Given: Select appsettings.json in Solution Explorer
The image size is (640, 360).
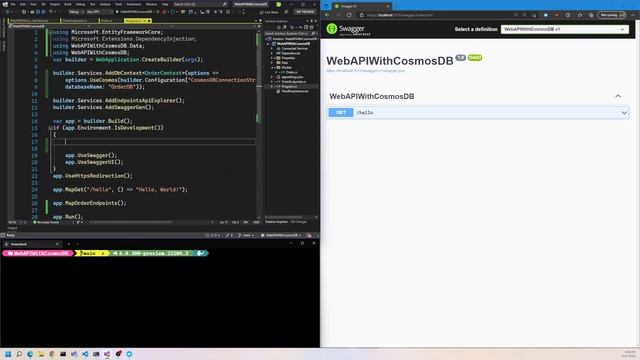Looking at the screenshot, I should tap(292, 77).
